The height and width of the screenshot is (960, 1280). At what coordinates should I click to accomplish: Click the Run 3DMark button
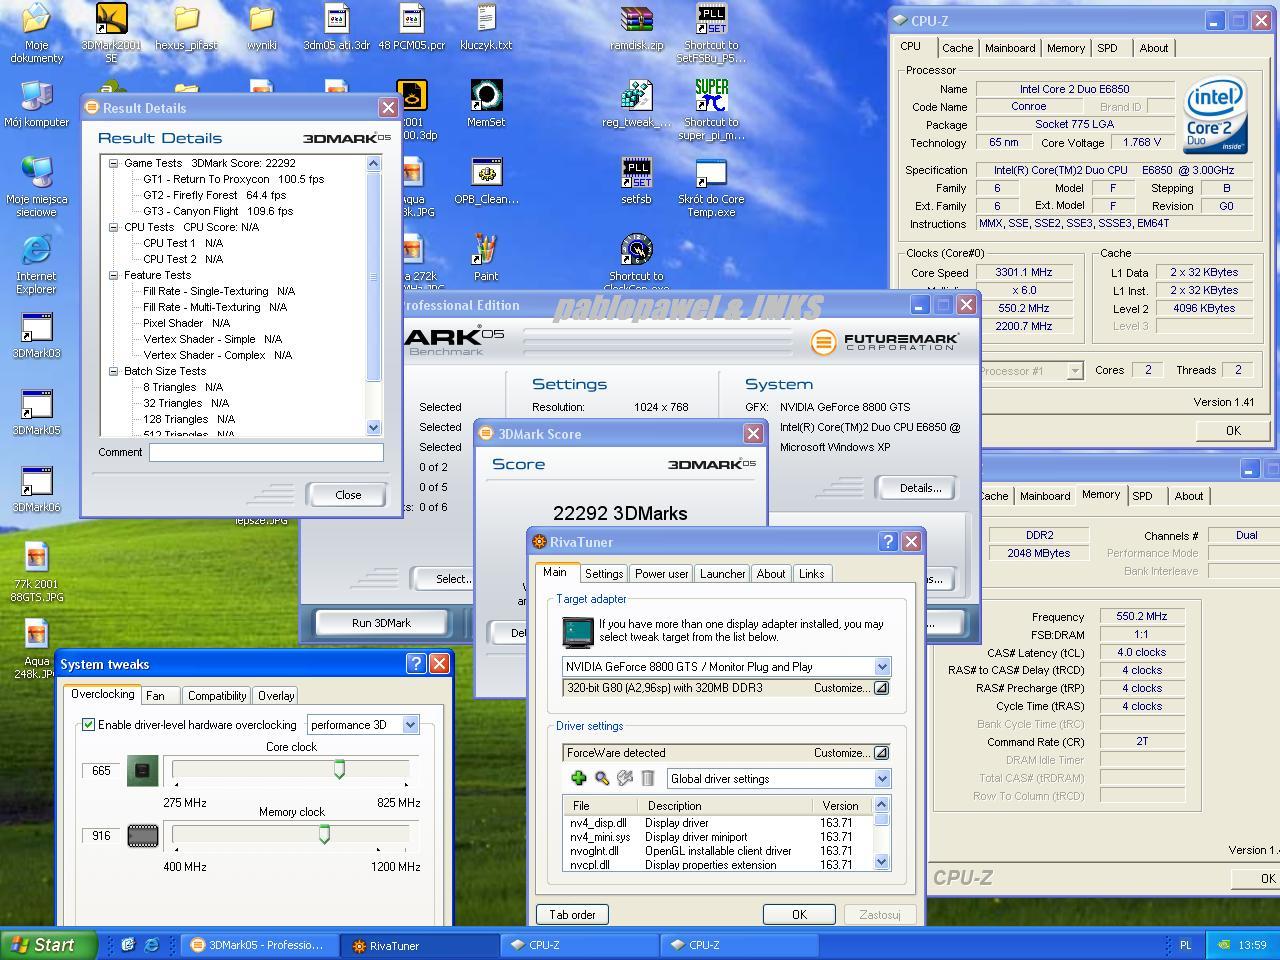click(381, 623)
